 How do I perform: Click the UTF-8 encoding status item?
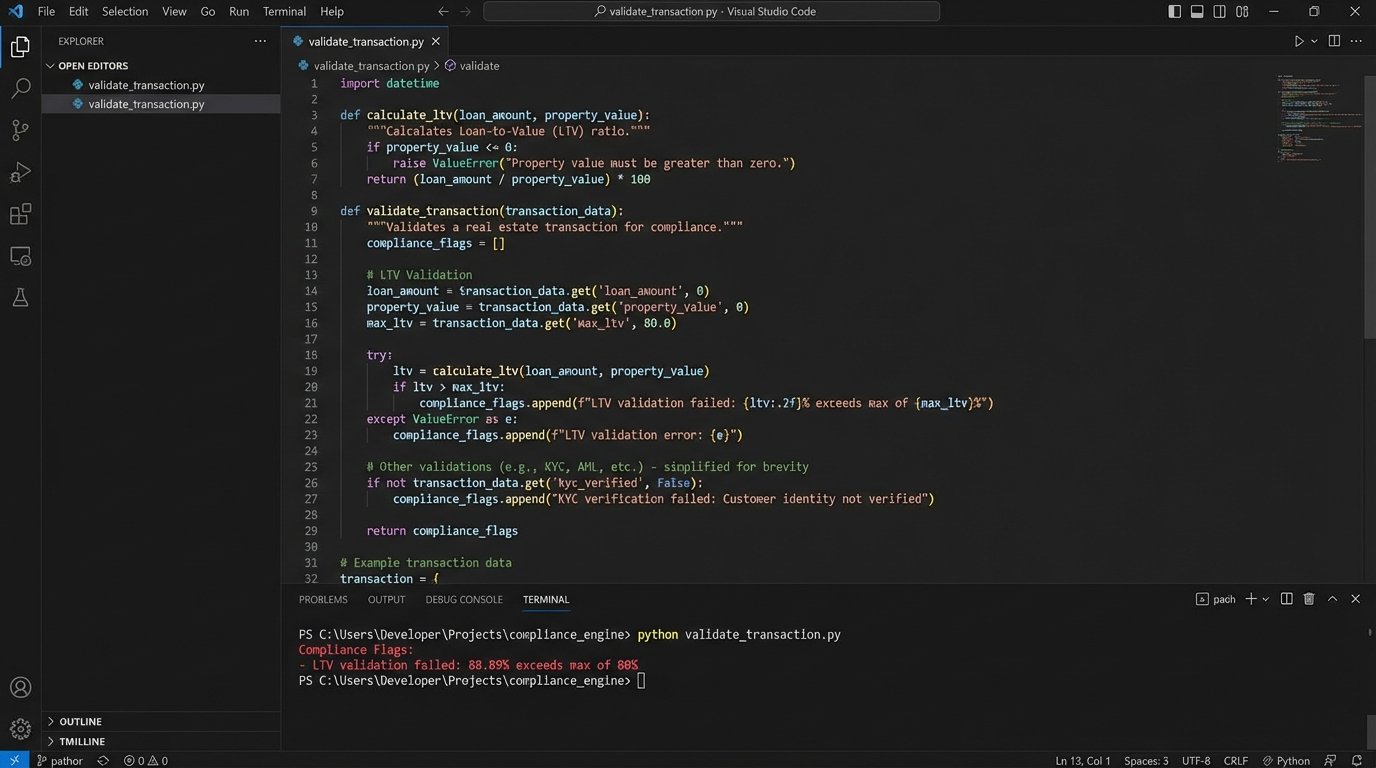tap(1196, 761)
